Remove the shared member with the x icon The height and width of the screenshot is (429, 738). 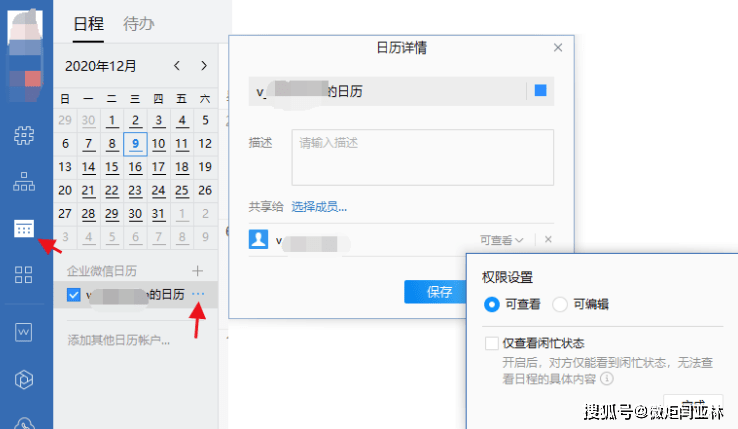(548, 240)
